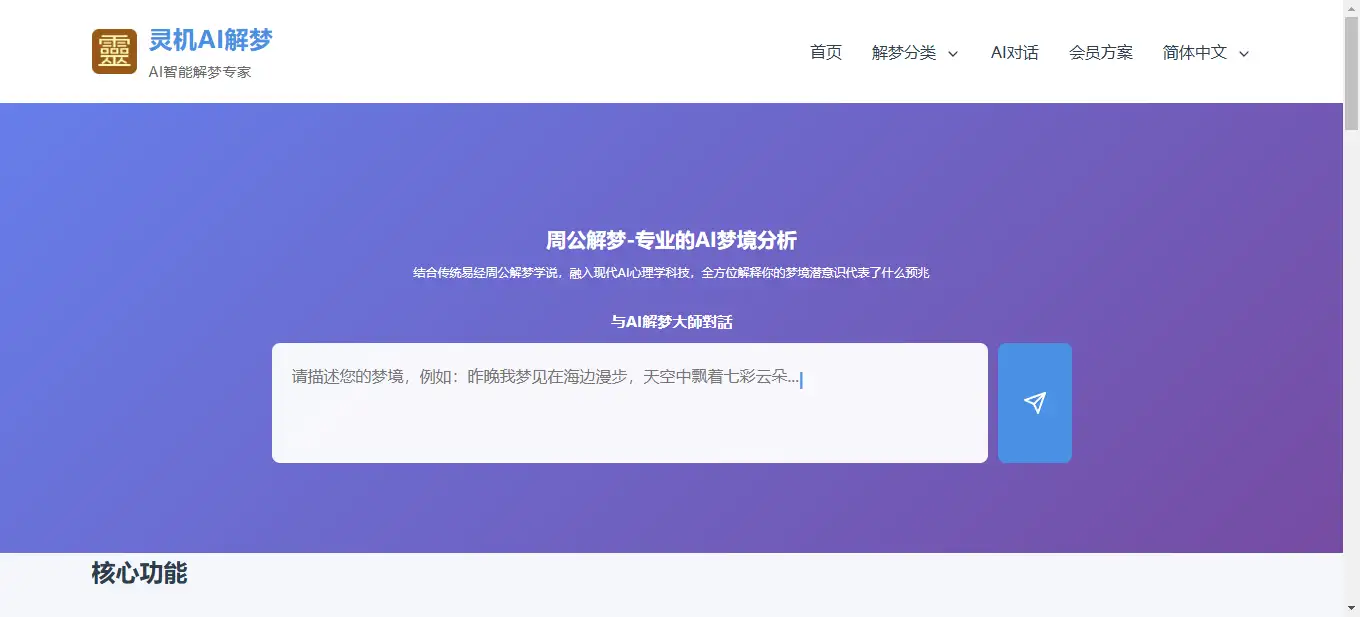Click the 结合传统易经周公解梦学说 description text
This screenshot has height=617, width=1360.
(671, 273)
